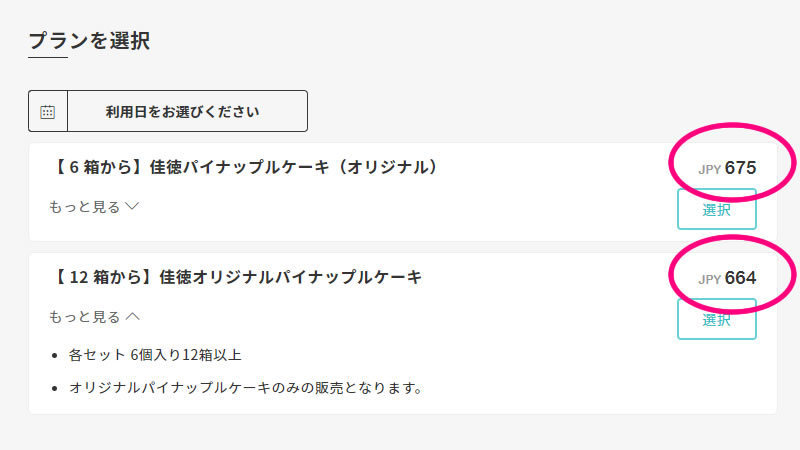Select the 6箱 plan with 選択 button
This screenshot has width=800, height=450.
pos(716,209)
